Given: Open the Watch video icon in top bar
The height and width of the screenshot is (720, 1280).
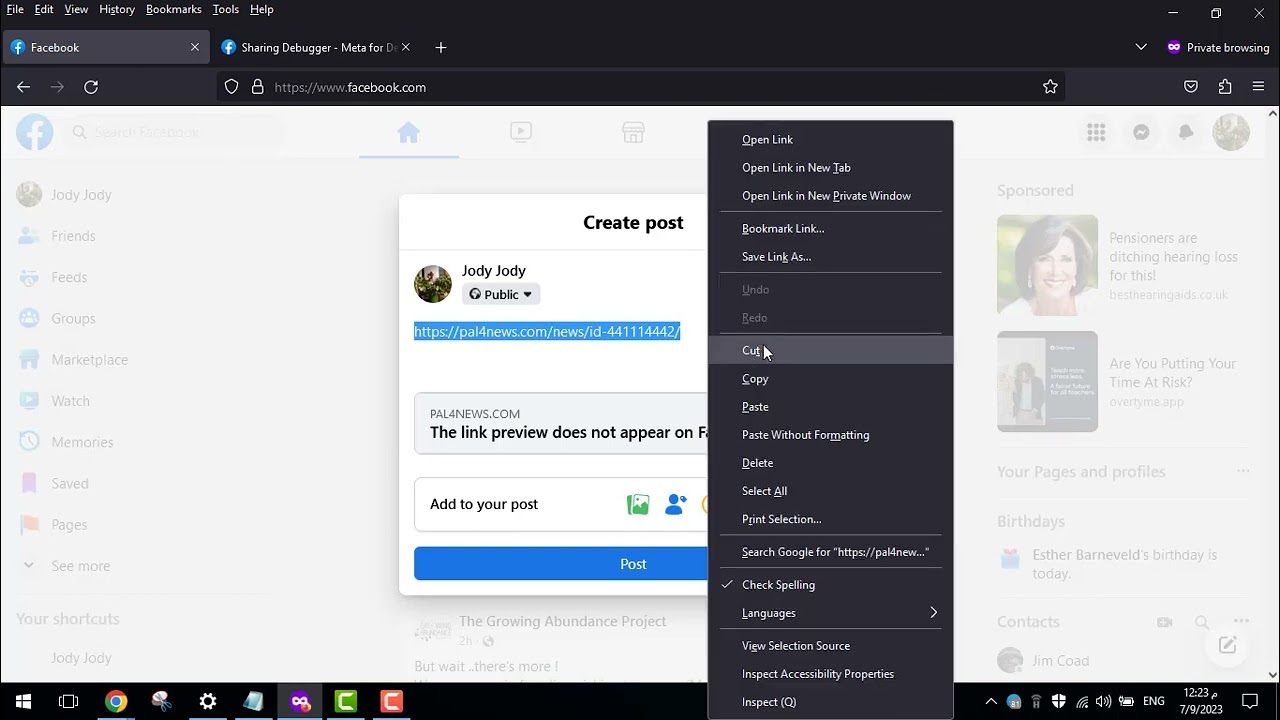Looking at the screenshot, I should point(521,132).
